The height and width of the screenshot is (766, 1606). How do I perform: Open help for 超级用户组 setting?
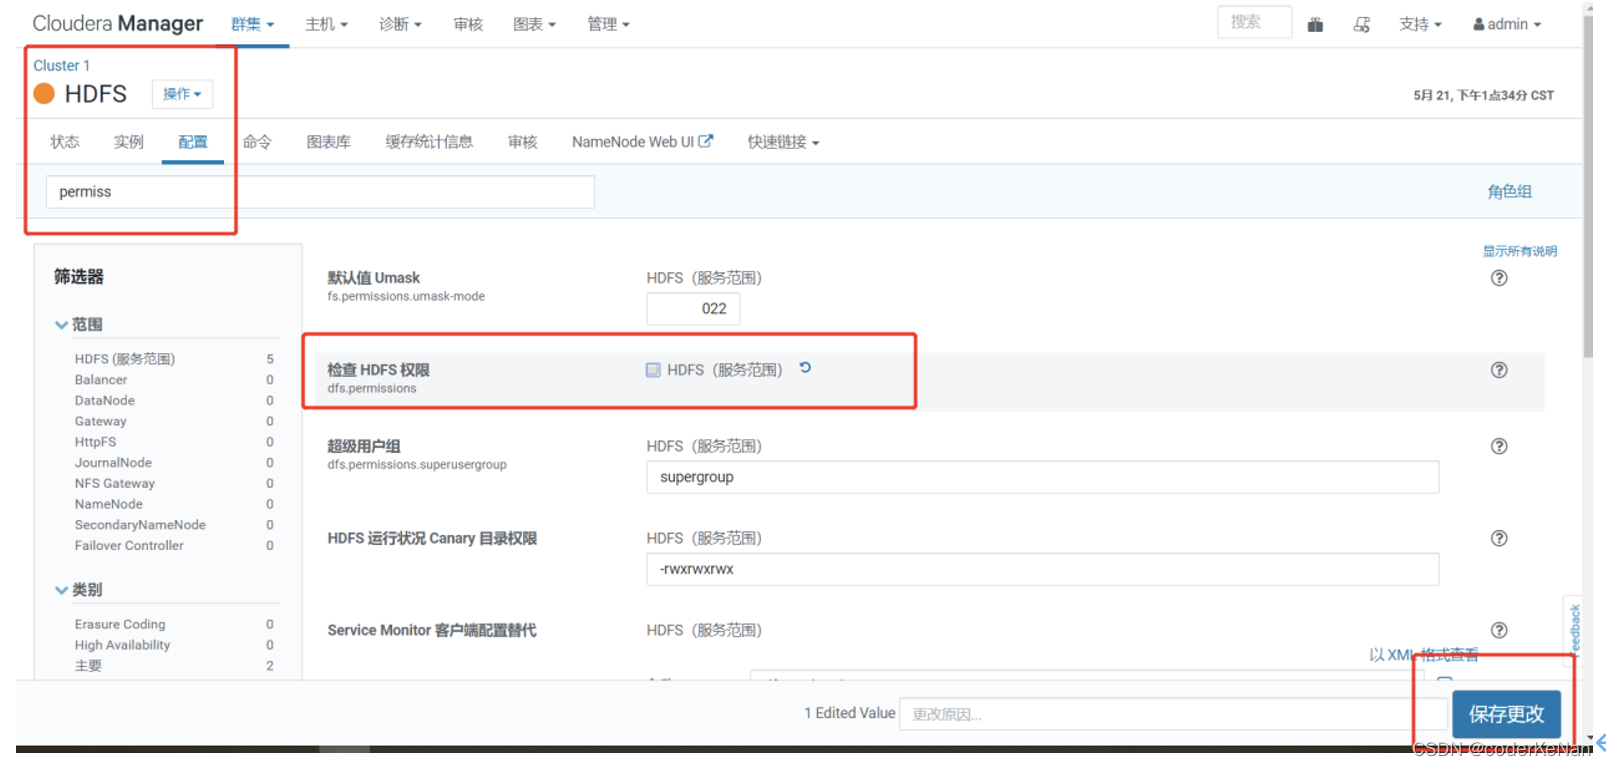pos(1499,446)
